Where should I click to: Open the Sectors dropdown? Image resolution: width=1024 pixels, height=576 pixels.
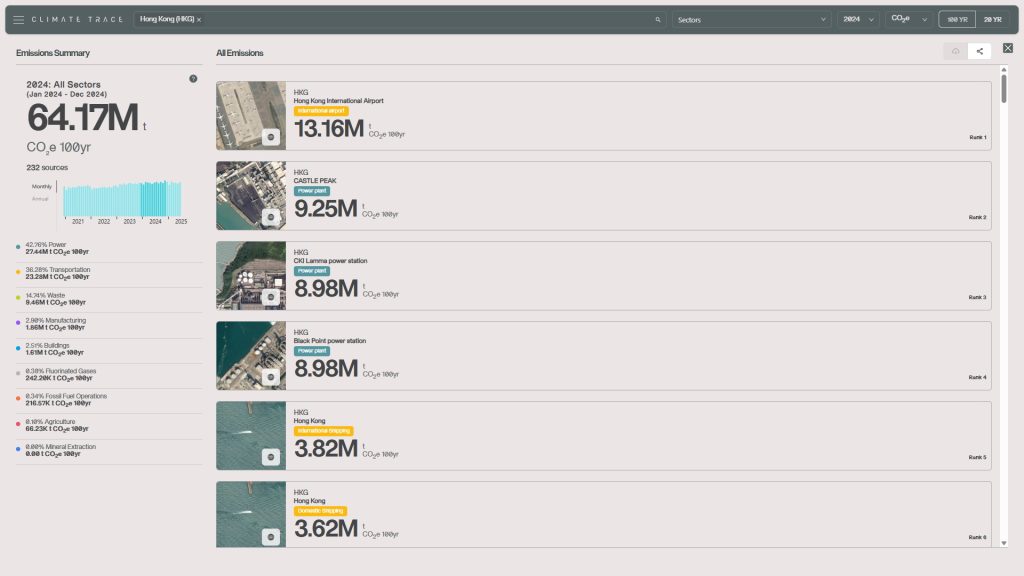pyautogui.click(x=751, y=20)
